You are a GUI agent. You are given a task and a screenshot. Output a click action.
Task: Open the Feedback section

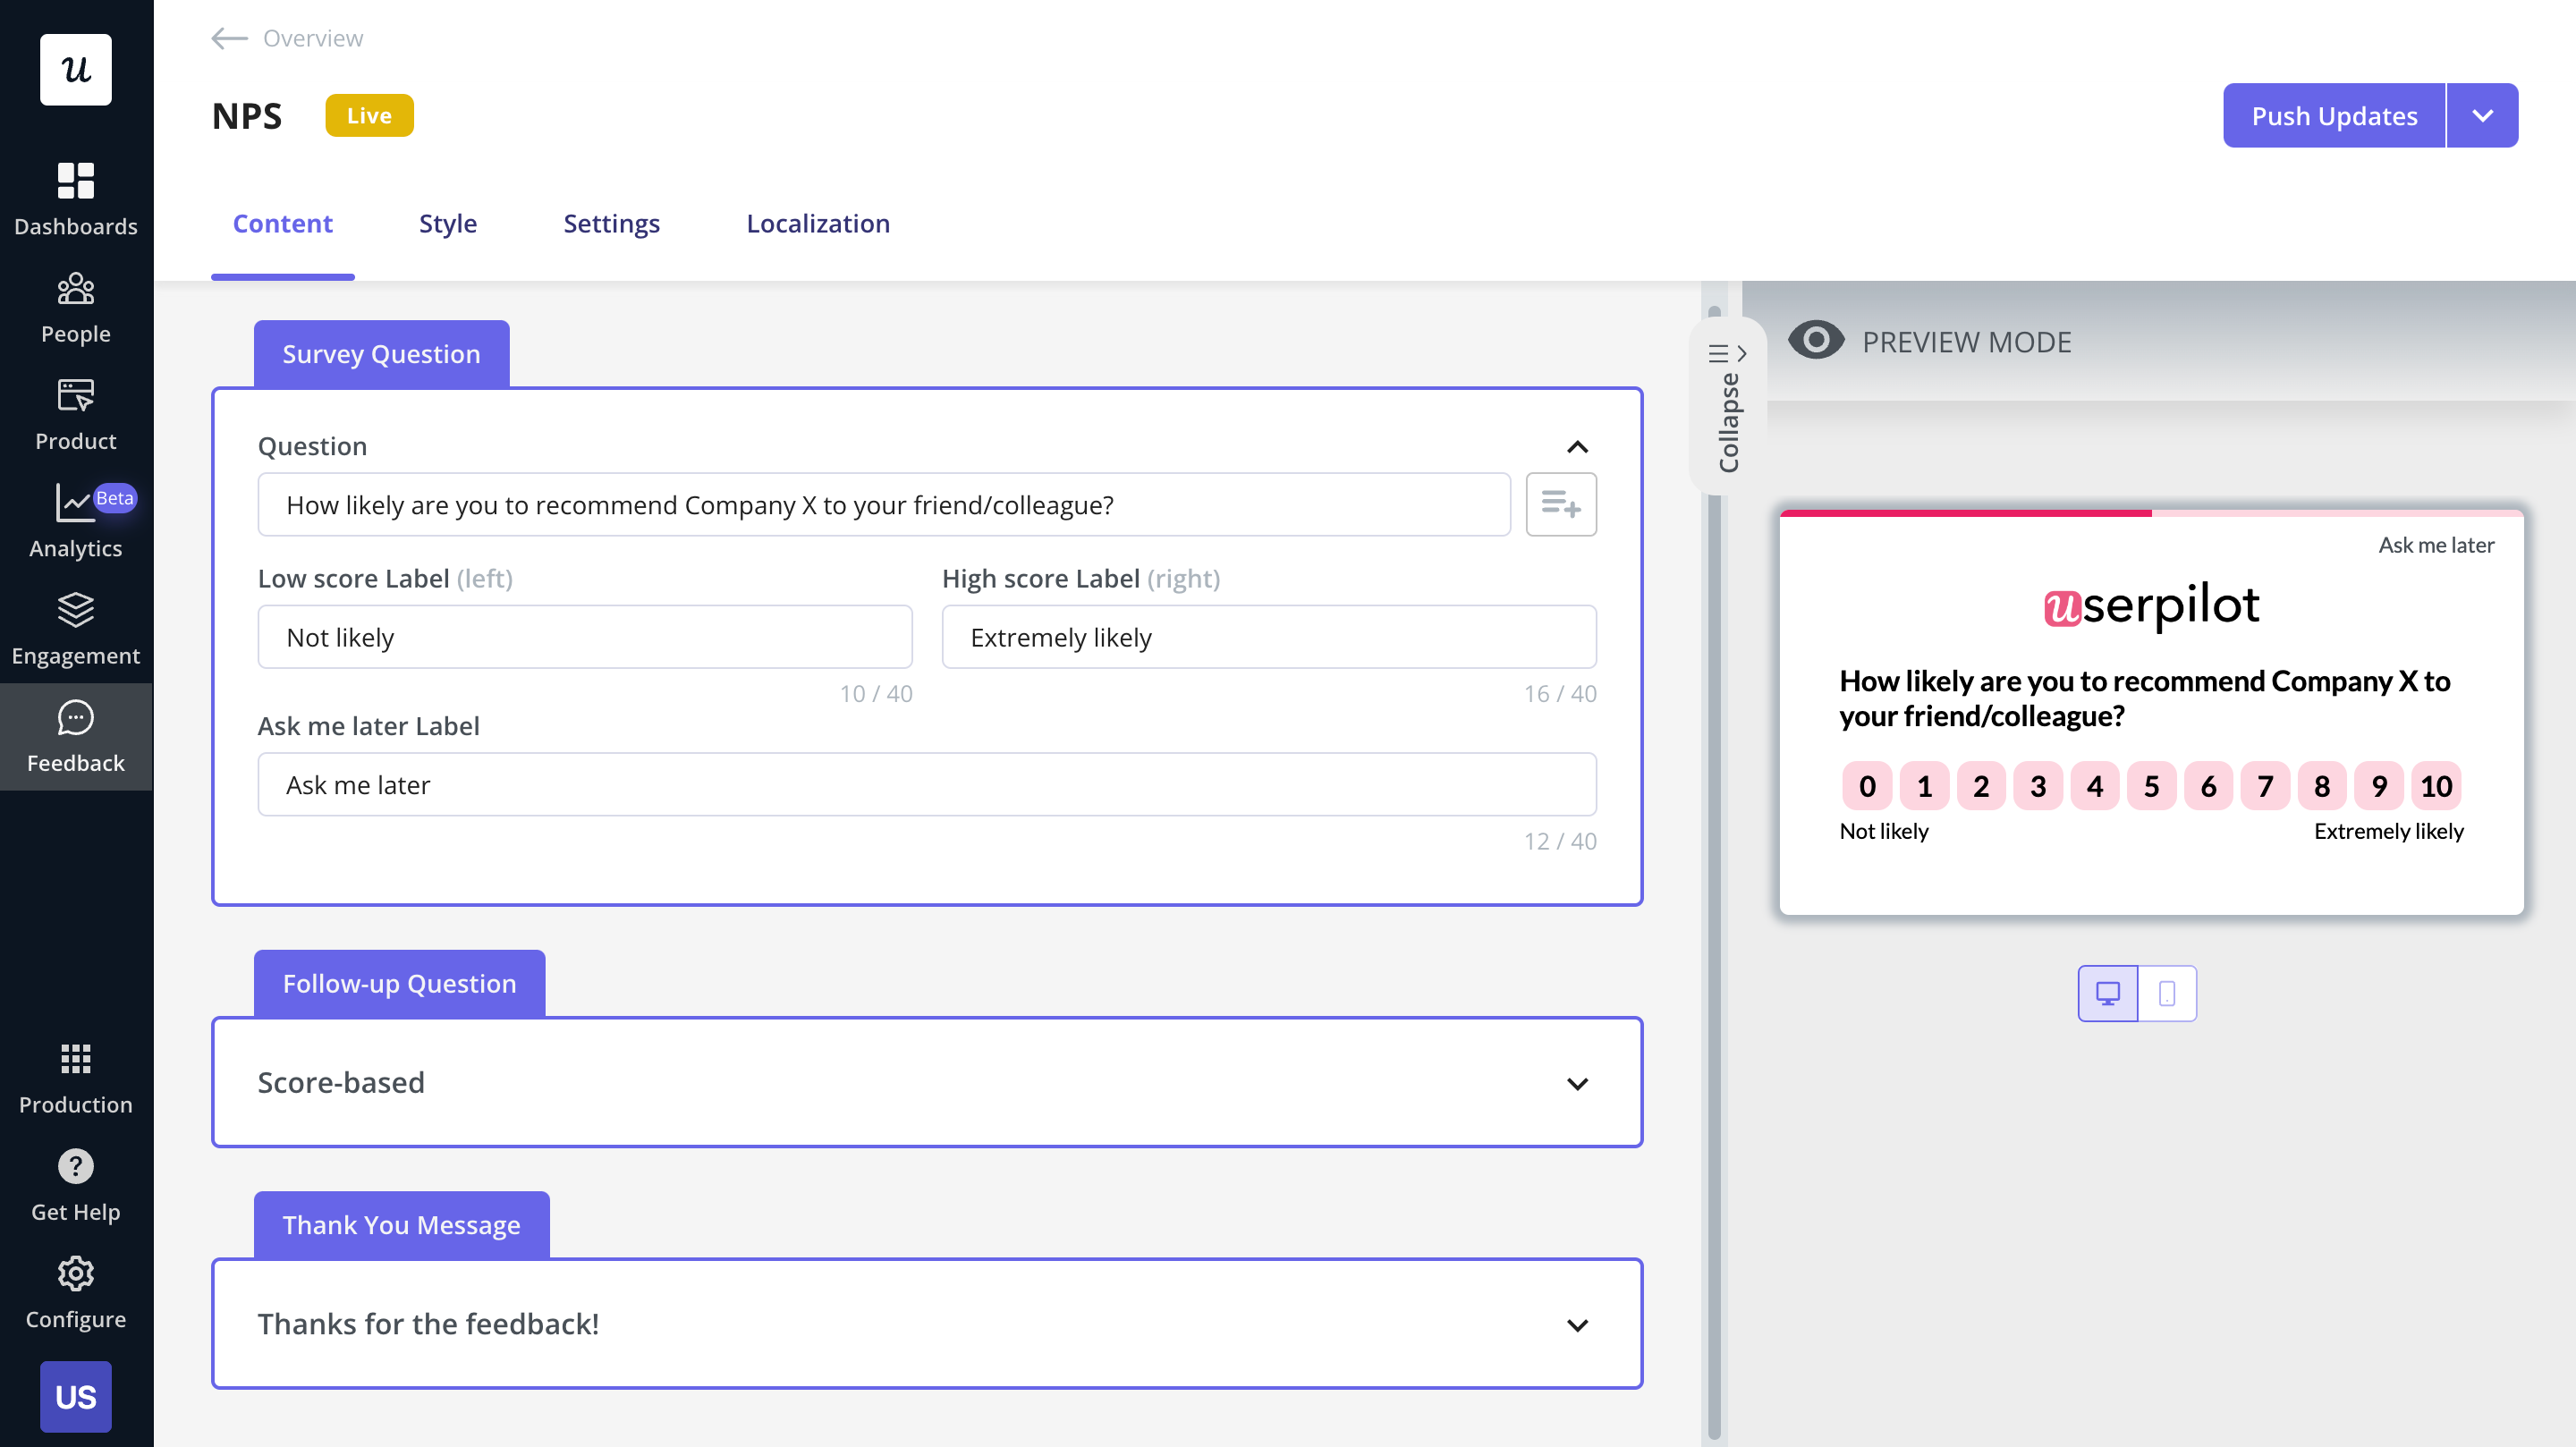(x=75, y=733)
